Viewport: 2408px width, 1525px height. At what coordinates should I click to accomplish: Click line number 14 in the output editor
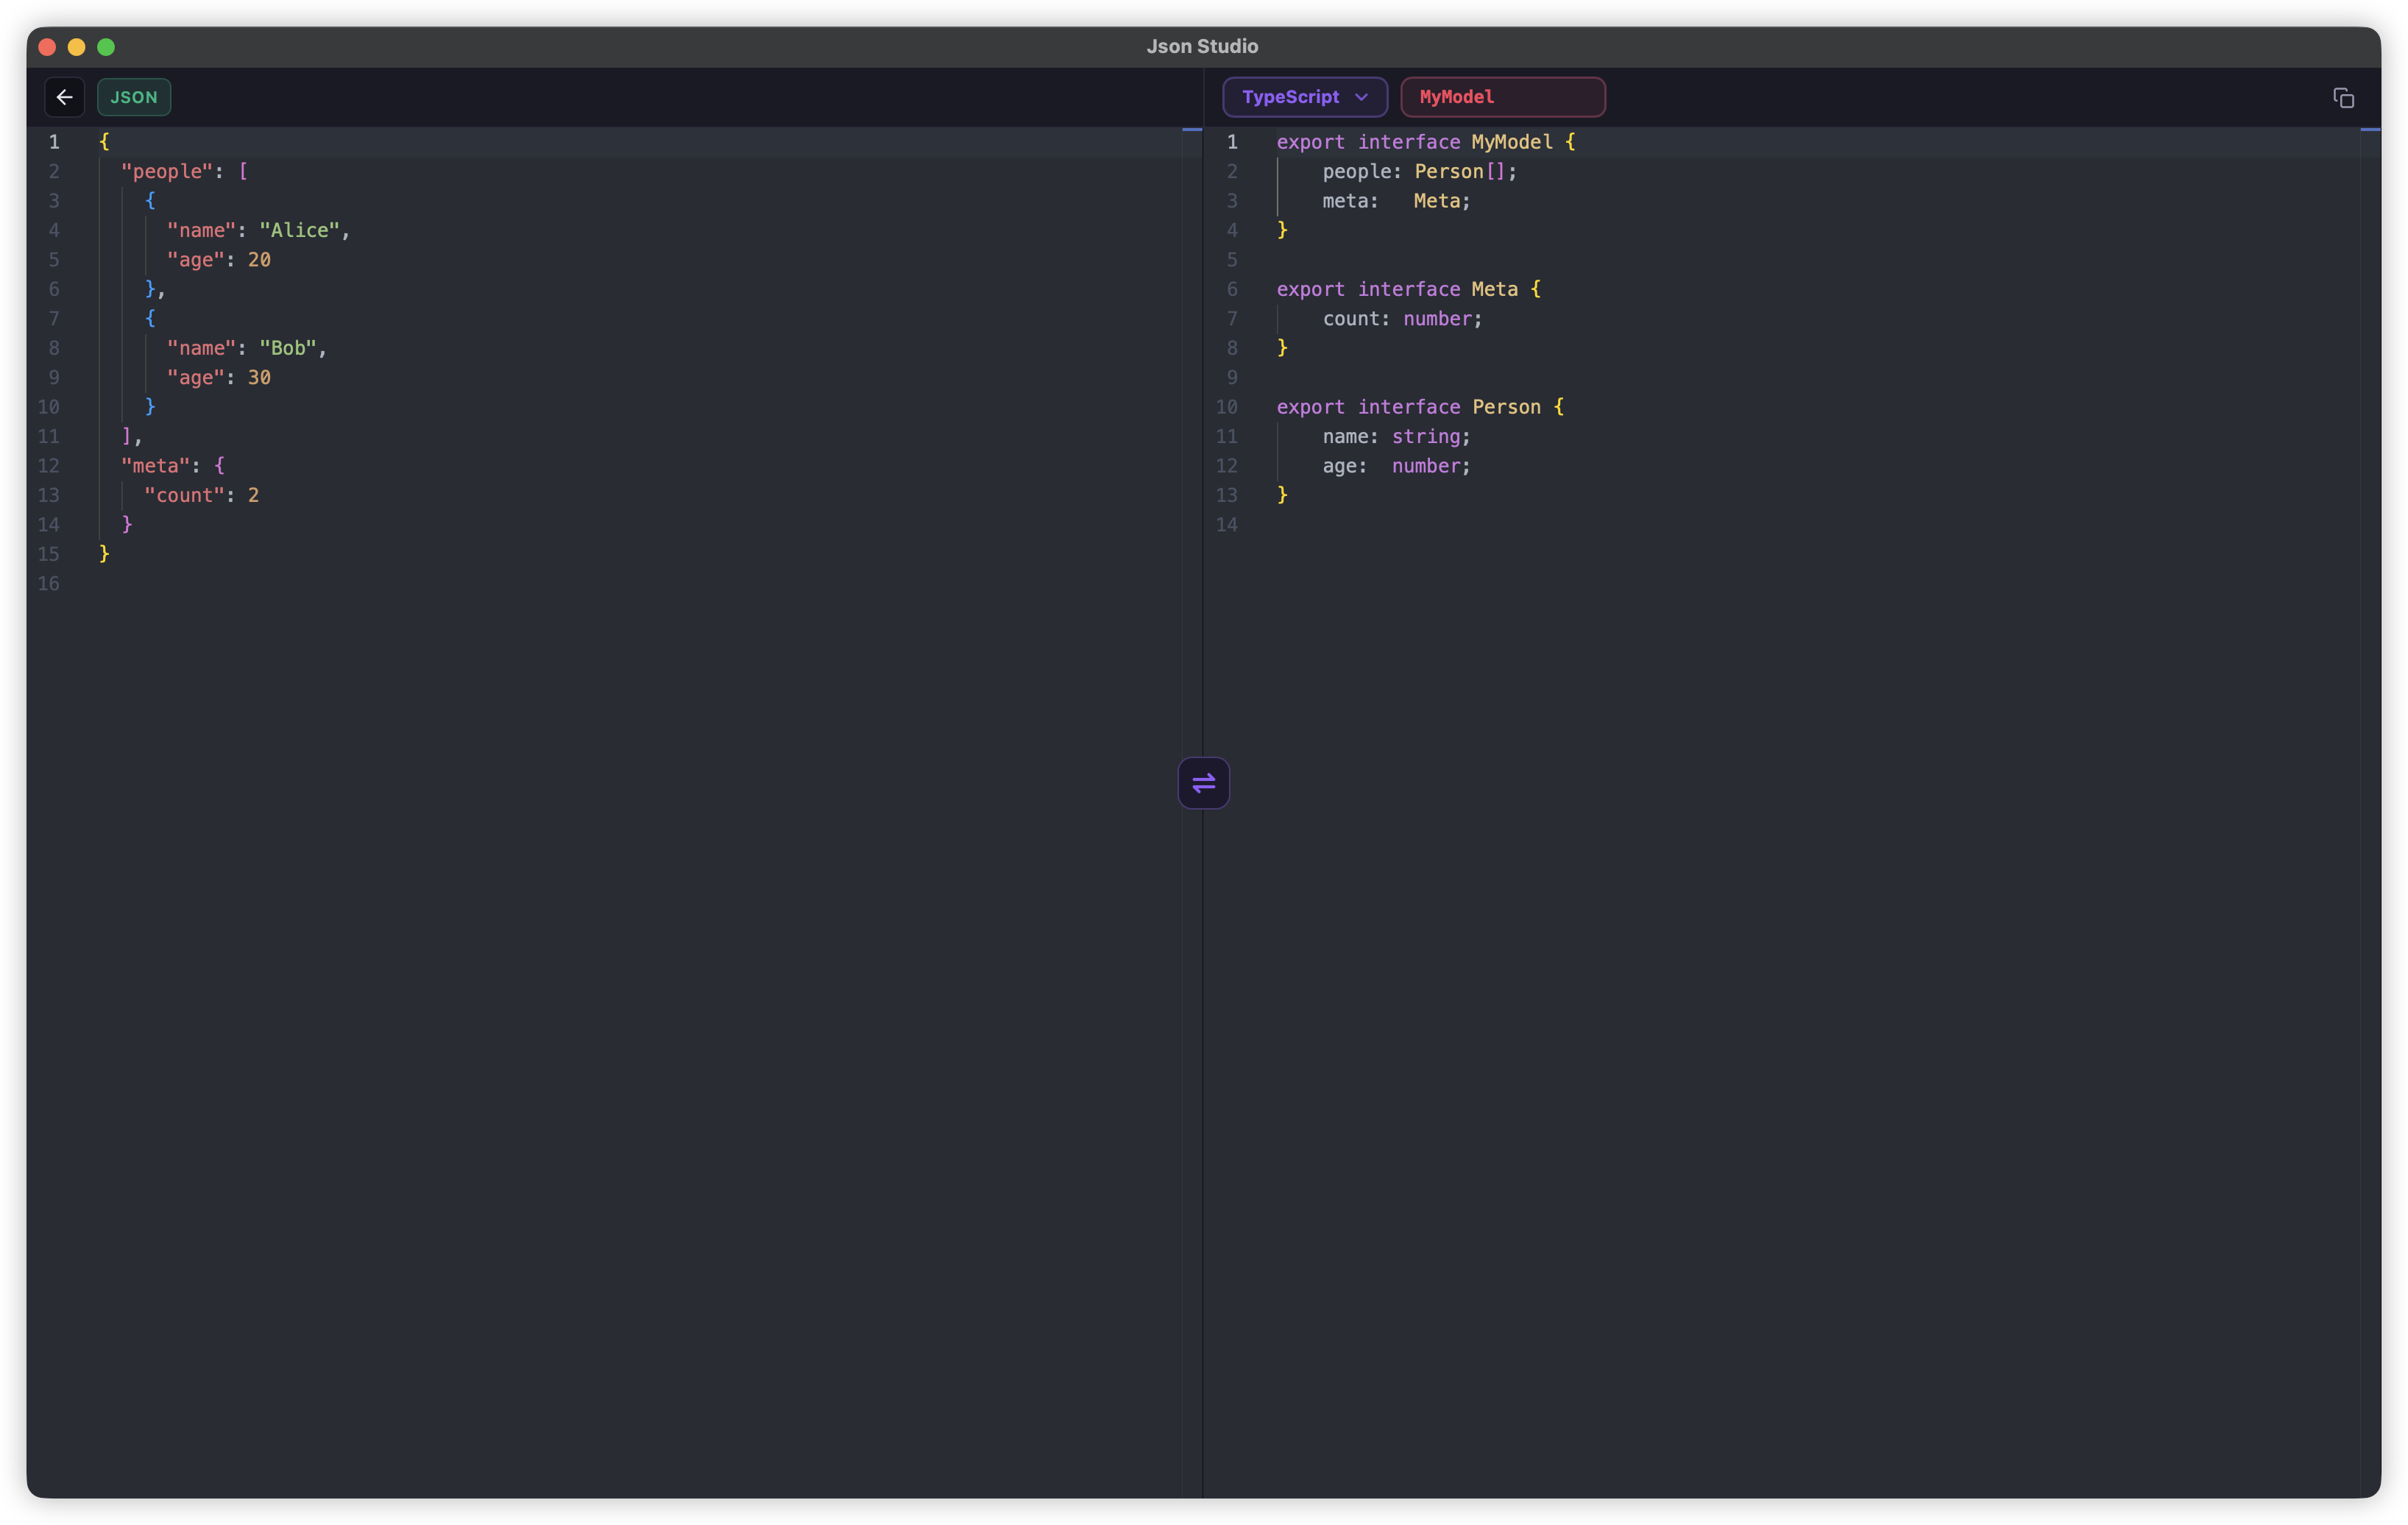(x=1226, y=525)
